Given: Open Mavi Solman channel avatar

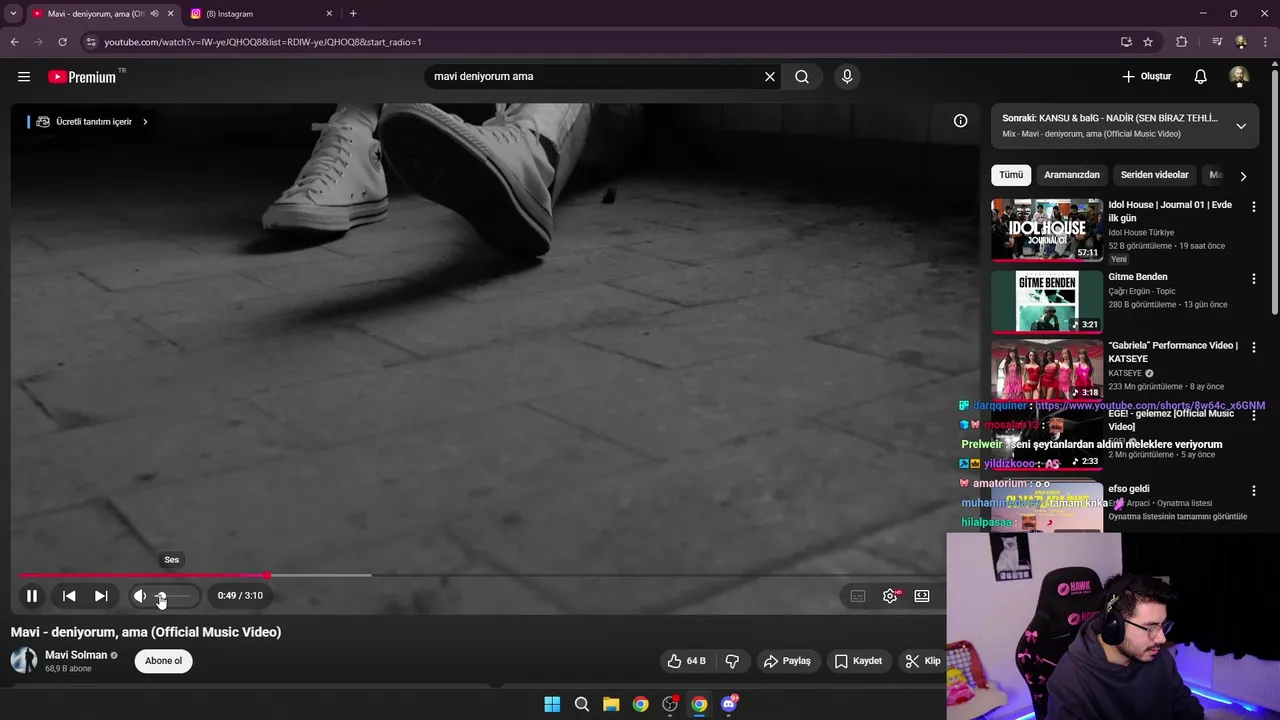Looking at the screenshot, I should click(24, 660).
